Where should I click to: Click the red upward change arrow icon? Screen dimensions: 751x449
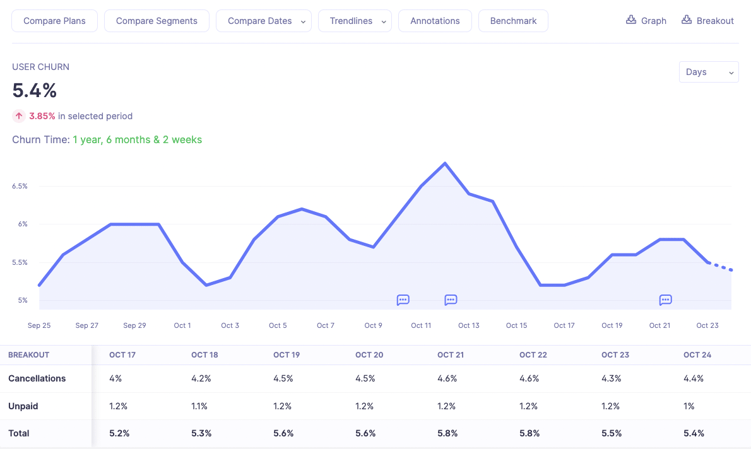(x=19, y=116)
